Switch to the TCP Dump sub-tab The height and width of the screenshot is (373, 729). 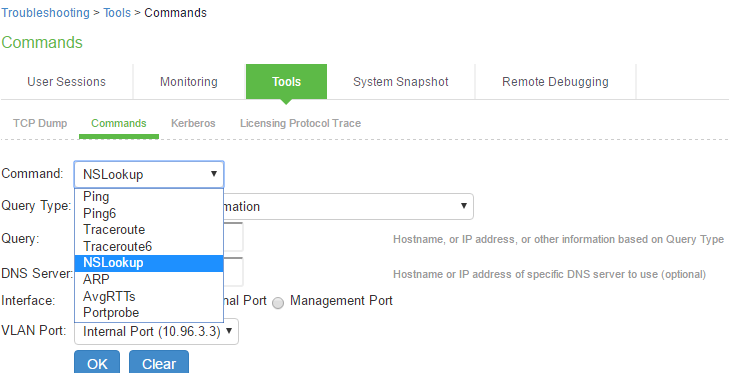[40, 123]
